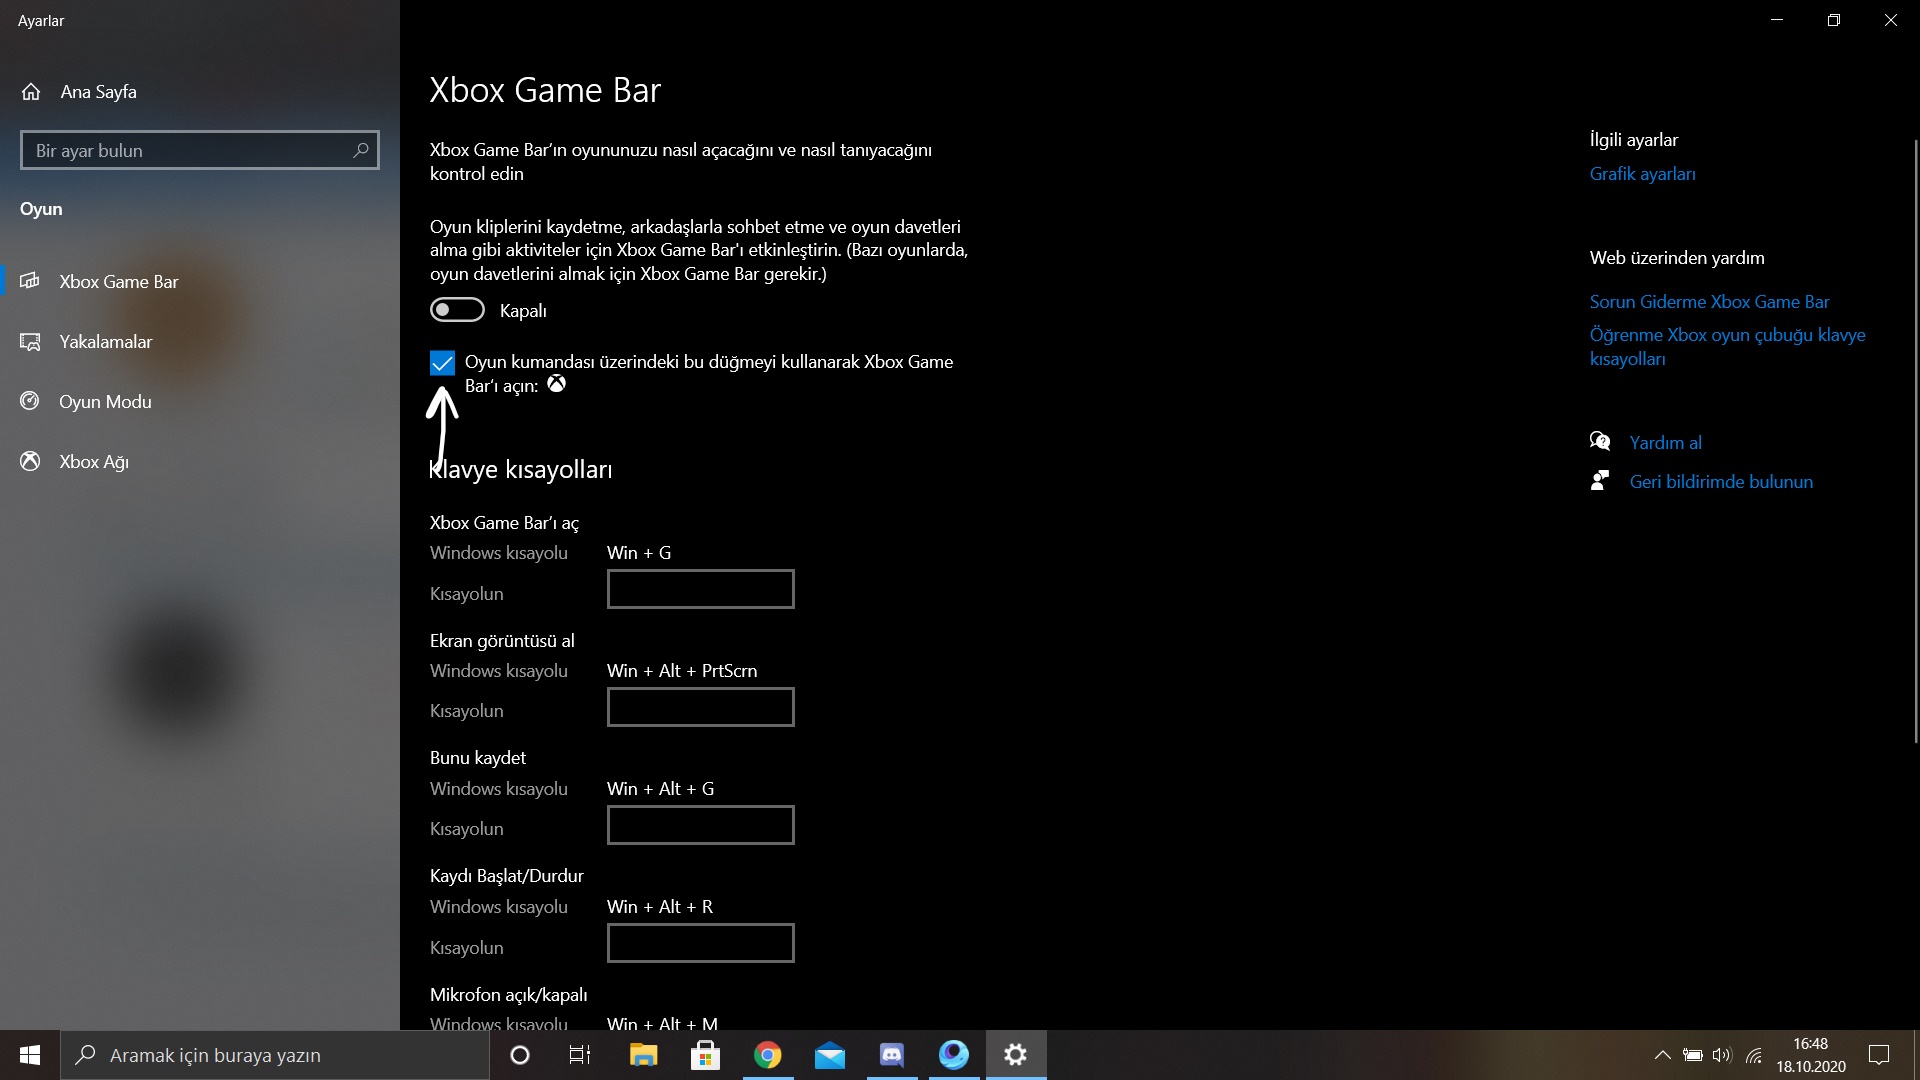Click the Yardım al chat icon
The height and width of the screenshot is (1080, 1920).
1600,441
